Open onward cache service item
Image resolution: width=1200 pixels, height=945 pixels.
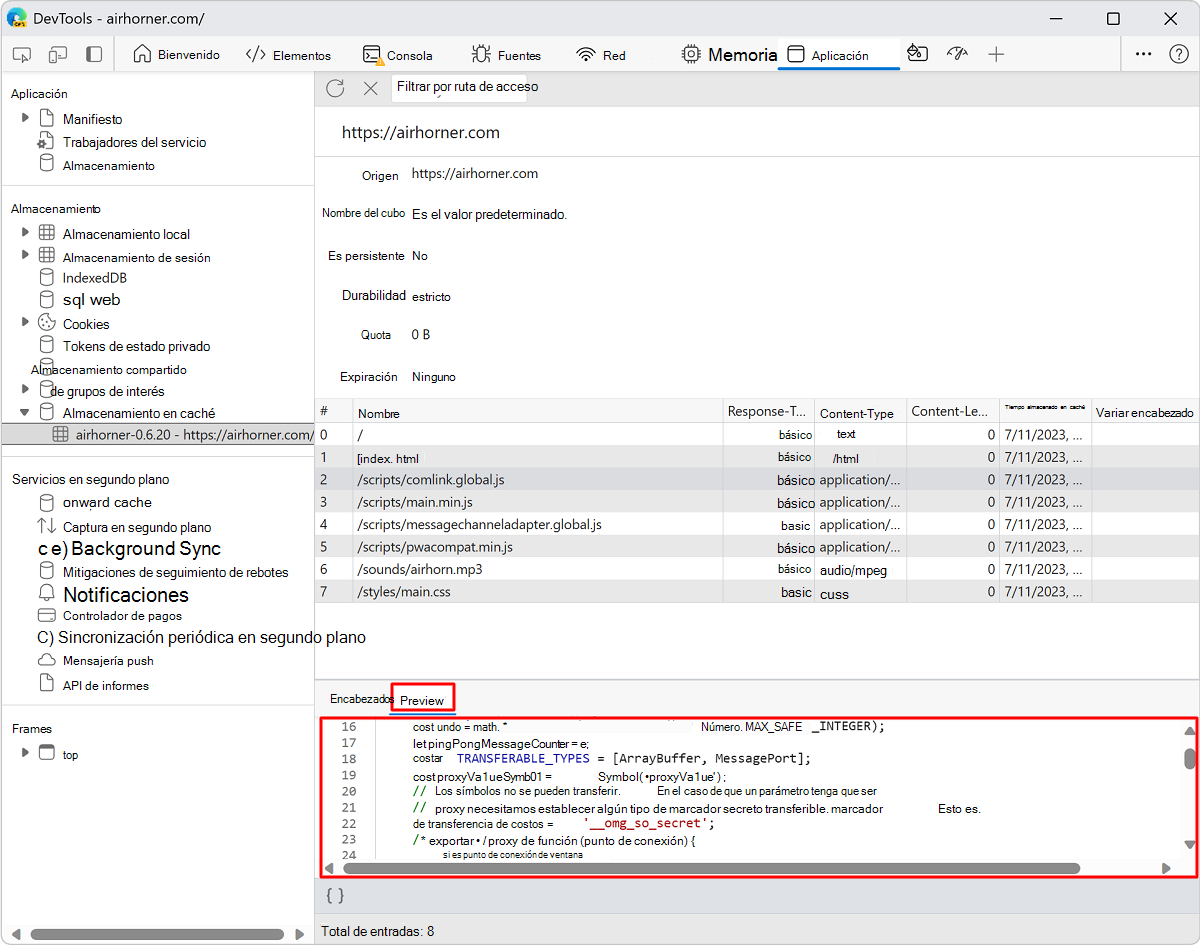(107, 502)
